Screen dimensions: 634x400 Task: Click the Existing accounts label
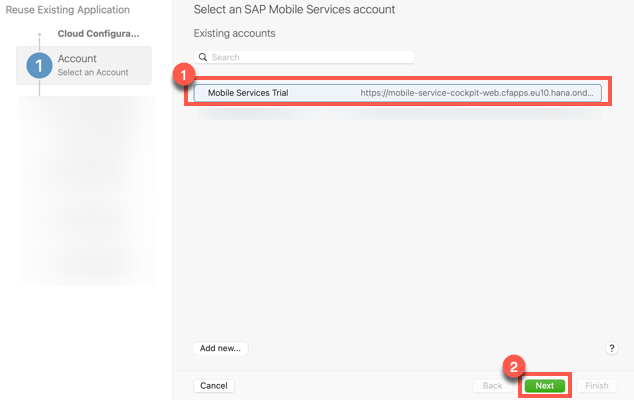tap(235, 33)
